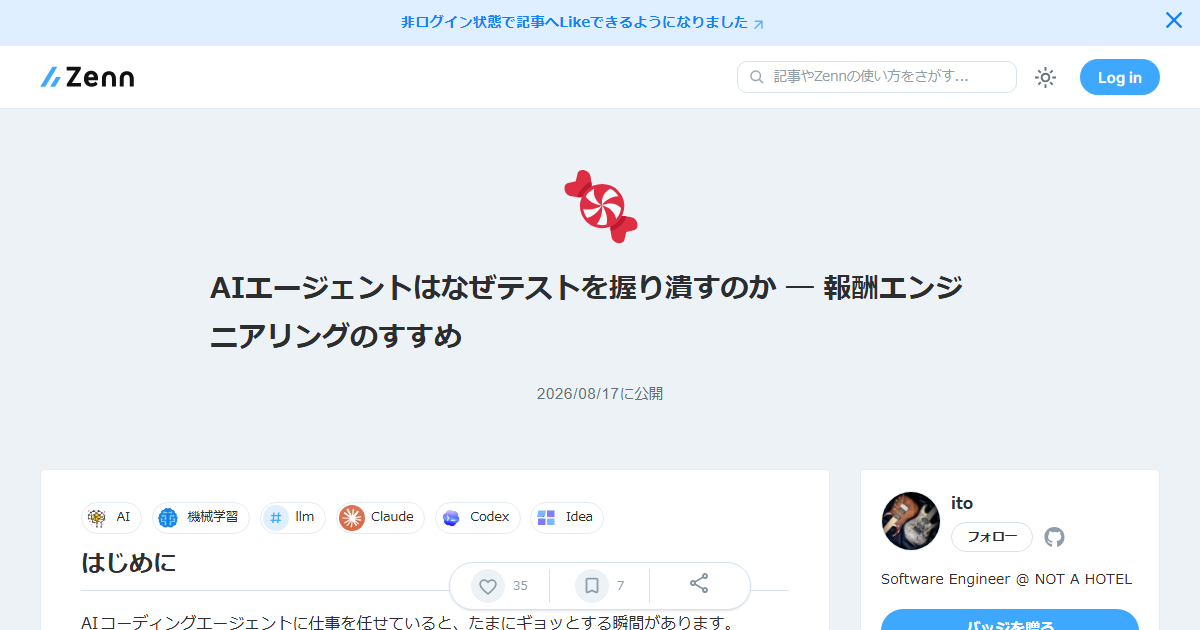Viewport: 1200px width, 630px height.
Task: Select the Idea category tag
Action: coord(567,517)
